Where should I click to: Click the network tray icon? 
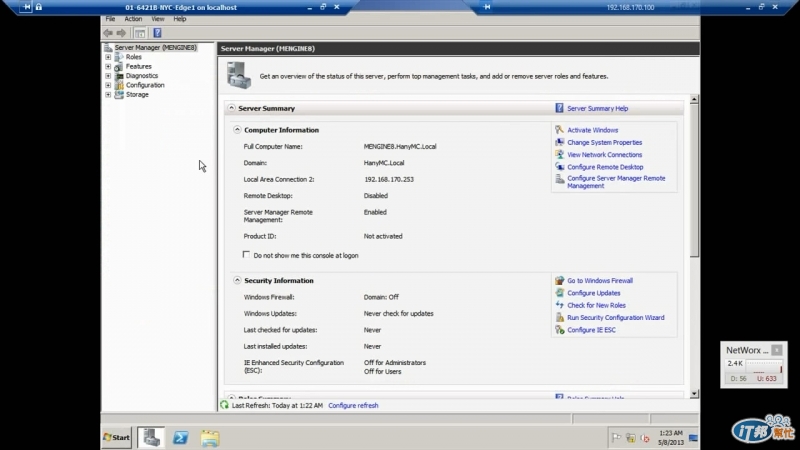(631, 438)
